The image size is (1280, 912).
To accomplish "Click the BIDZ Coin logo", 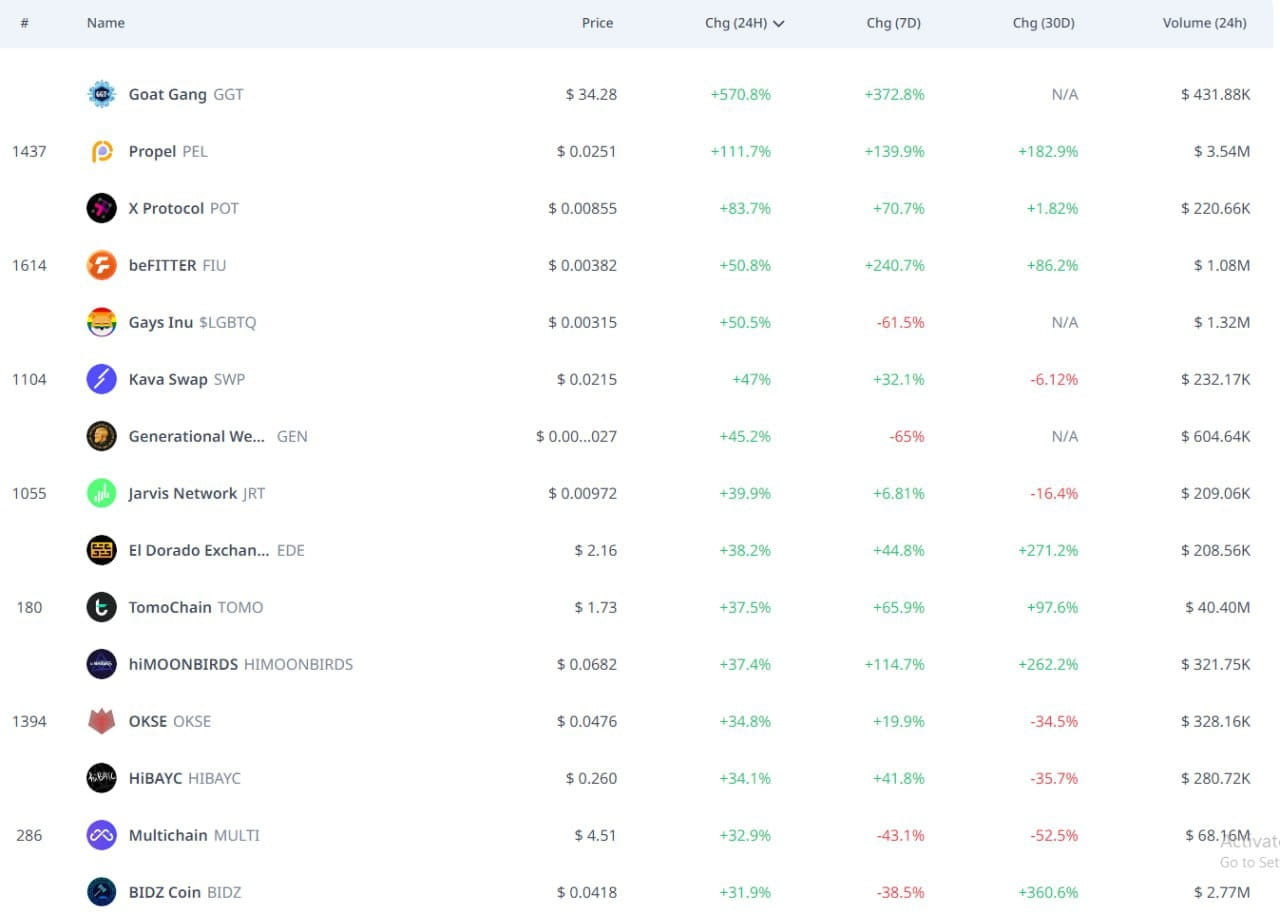I will pos(101,892).
